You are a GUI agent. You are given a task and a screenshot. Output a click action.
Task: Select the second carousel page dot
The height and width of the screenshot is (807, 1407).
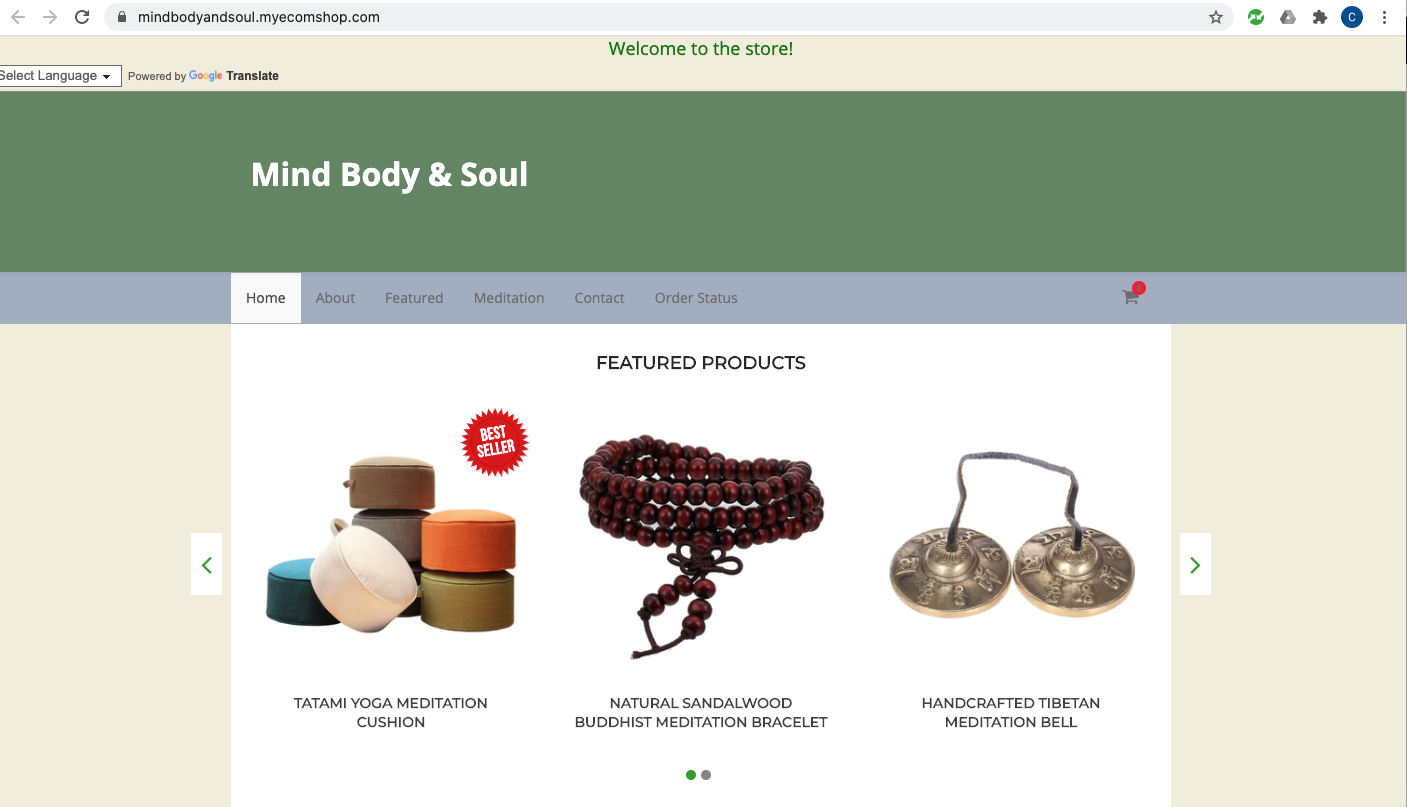point(706,775)
